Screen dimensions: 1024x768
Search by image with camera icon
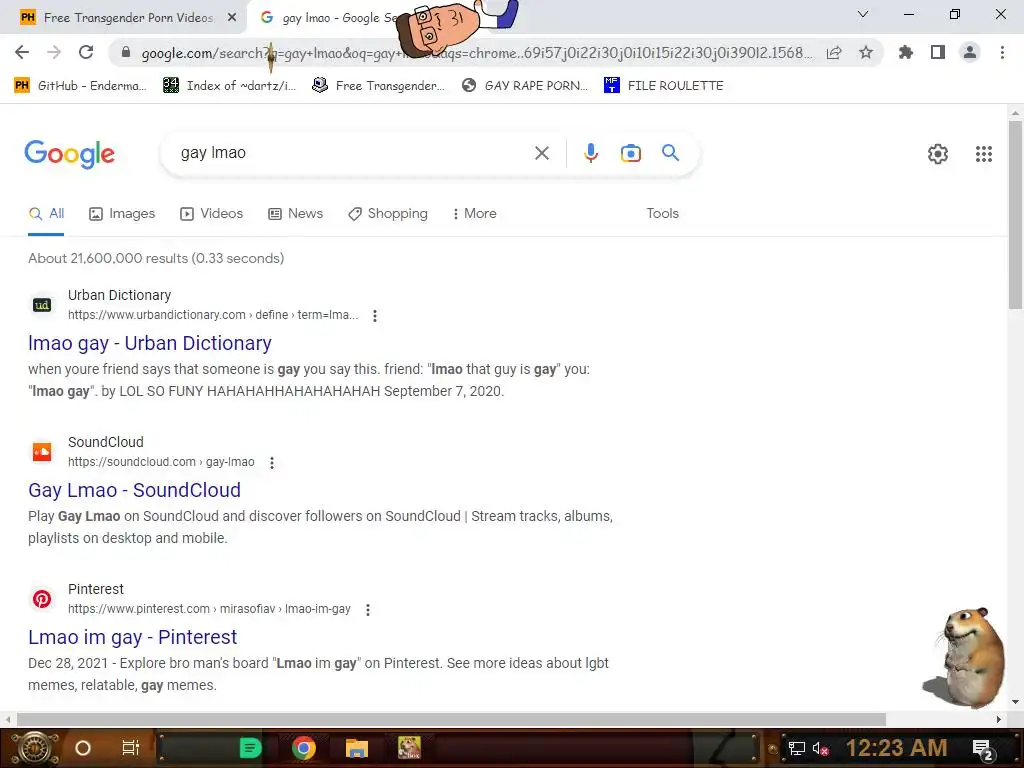(631, 153)
